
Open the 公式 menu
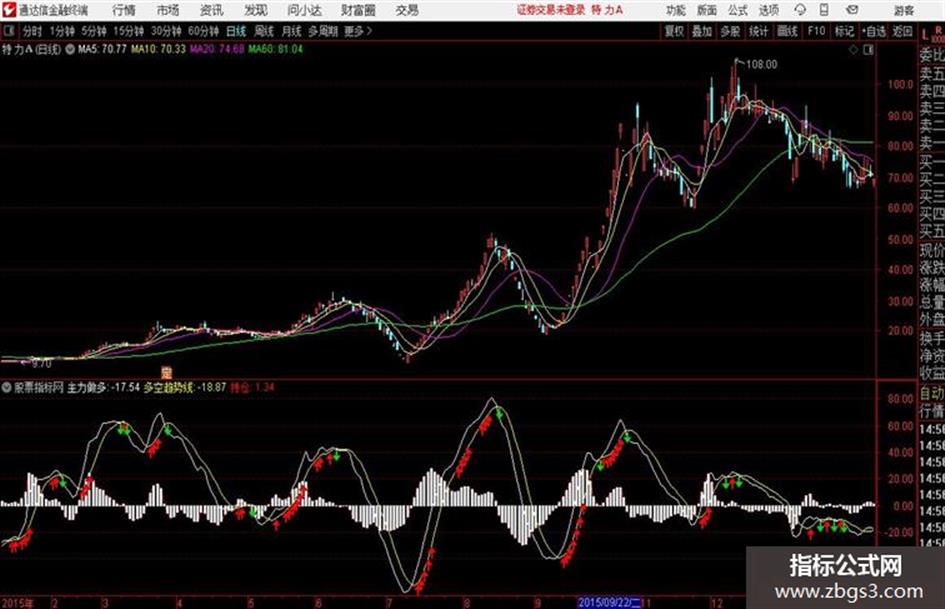[737, 10]
